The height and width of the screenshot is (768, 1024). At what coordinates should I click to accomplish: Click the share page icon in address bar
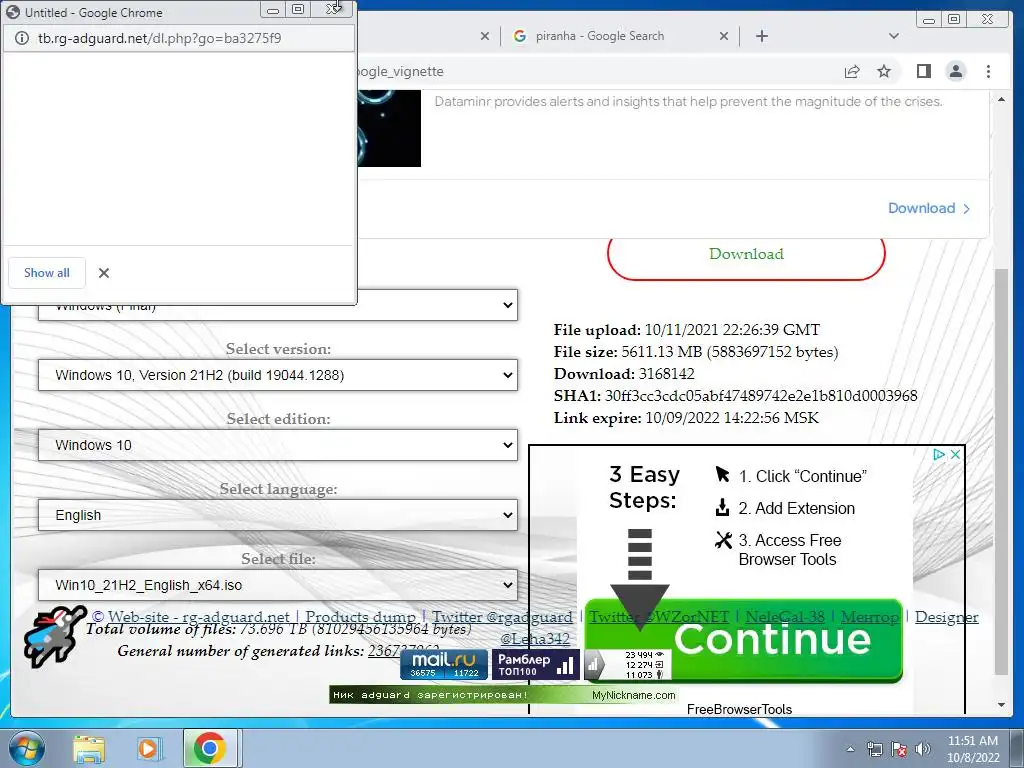[852, 71]
